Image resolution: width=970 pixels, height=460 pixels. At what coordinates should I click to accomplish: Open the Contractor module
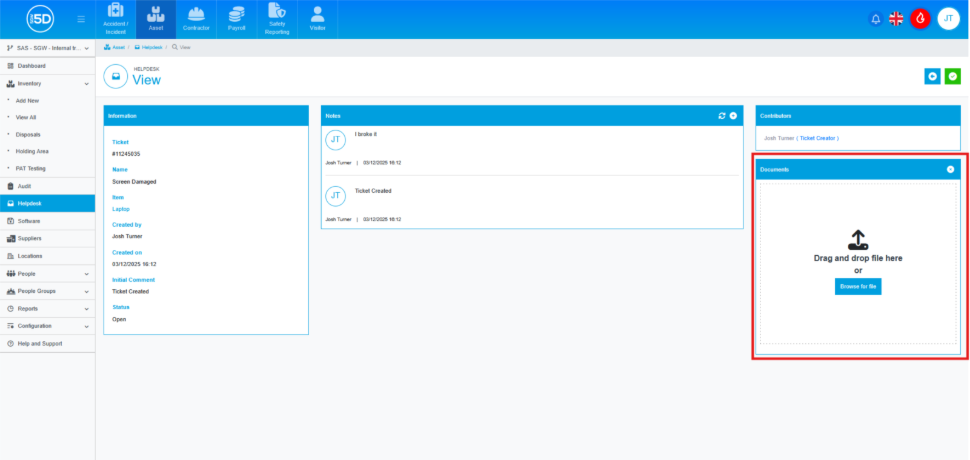click(196, 19)
